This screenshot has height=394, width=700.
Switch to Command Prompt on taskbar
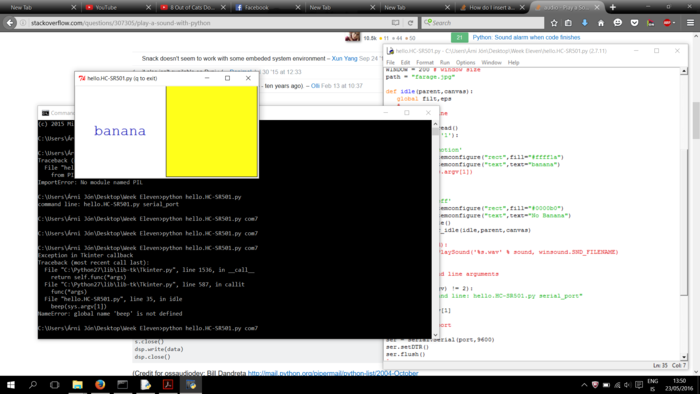[x=123, y=385]
